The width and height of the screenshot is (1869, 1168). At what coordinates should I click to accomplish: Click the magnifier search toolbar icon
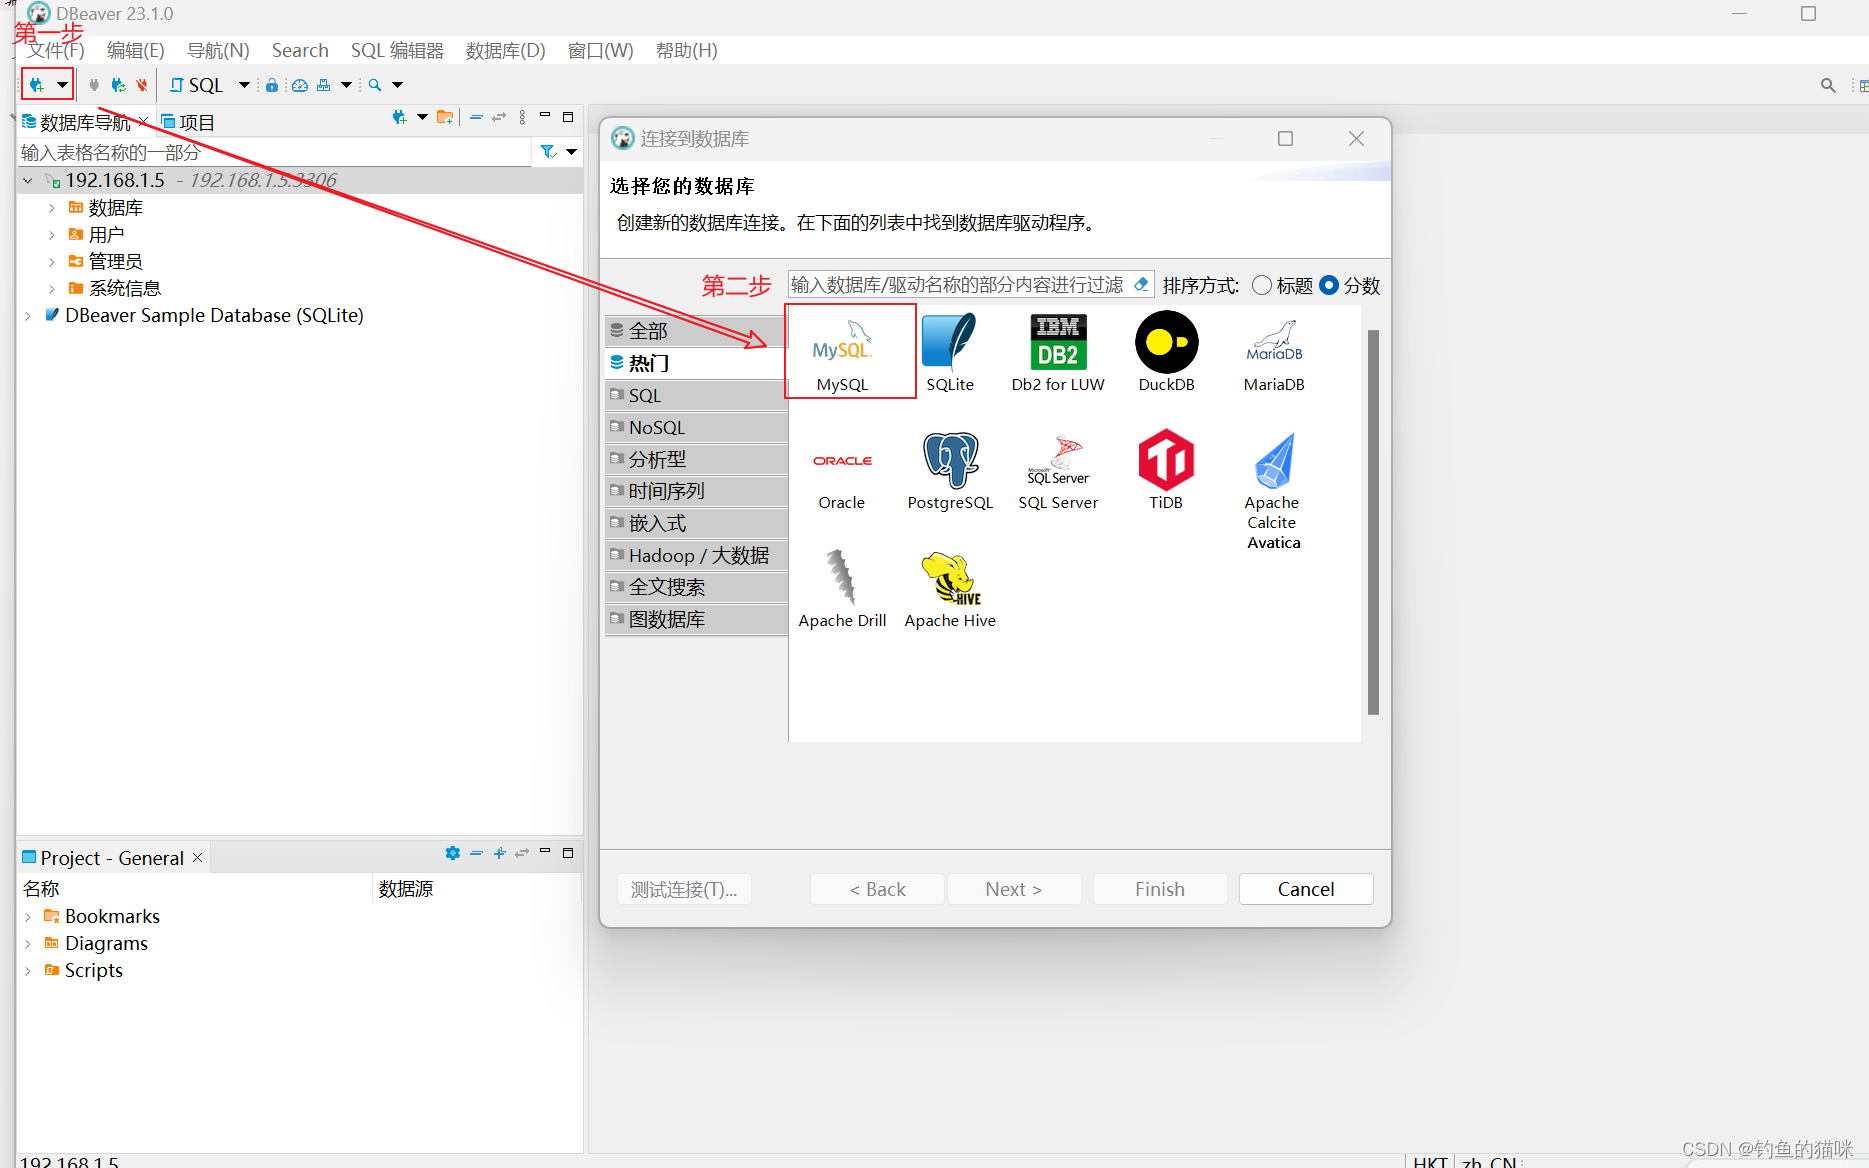(375, 85)
